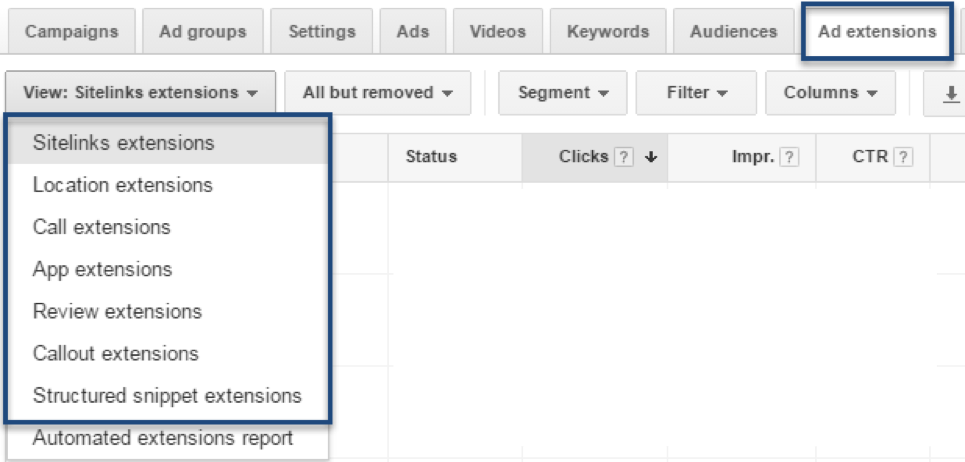Pick App extensions from the dropdown list
This screenshot has width=965, height=462.
point(102,269)
